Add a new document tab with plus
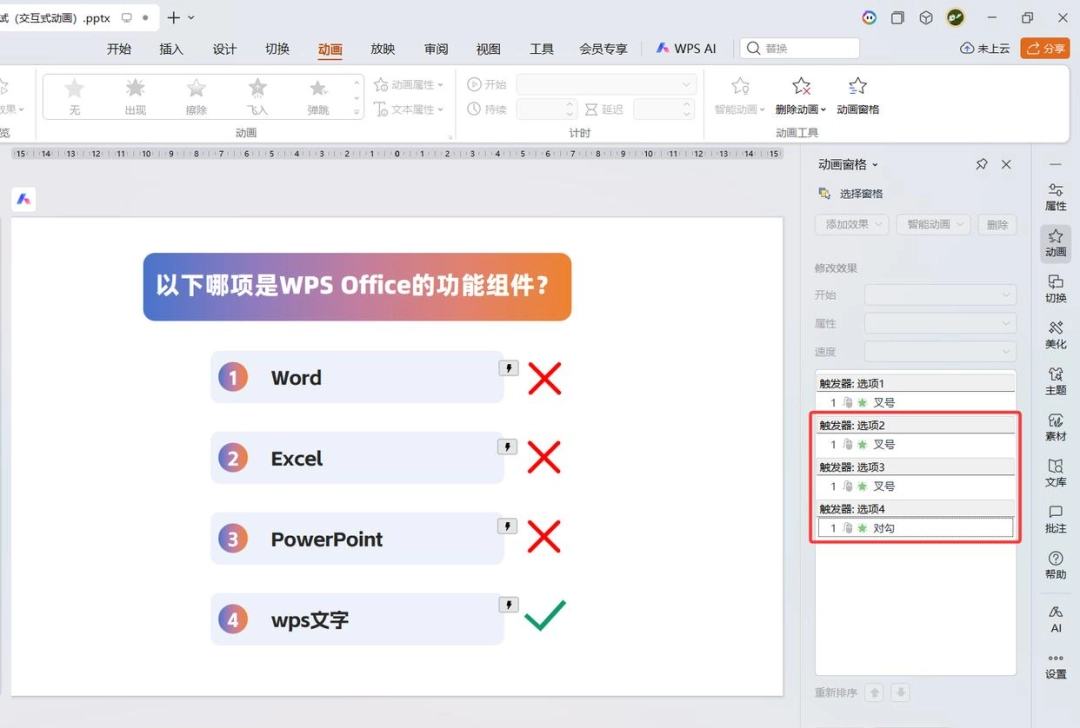1080x728 pixels. tap(174, 18)
